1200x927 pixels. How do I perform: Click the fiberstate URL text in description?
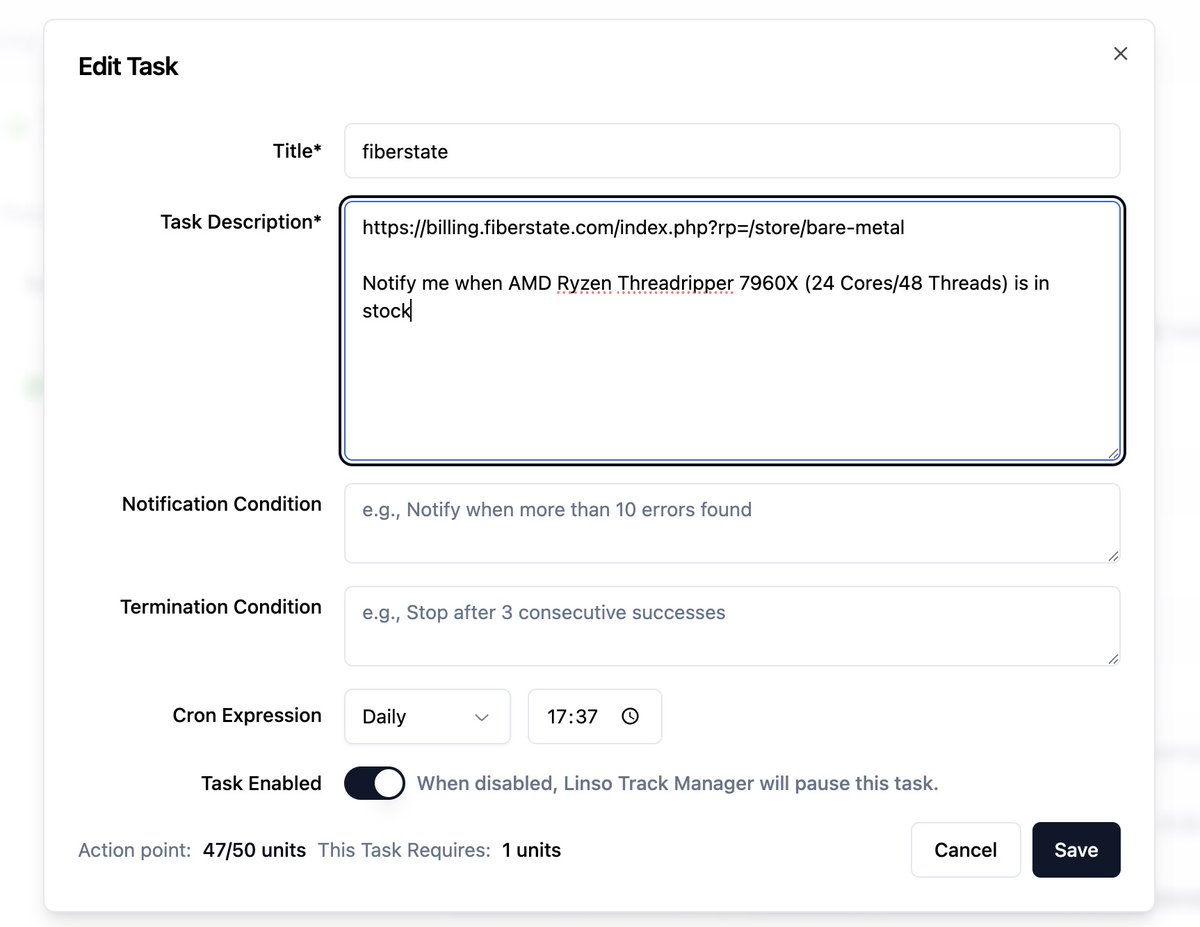(633, 228)
